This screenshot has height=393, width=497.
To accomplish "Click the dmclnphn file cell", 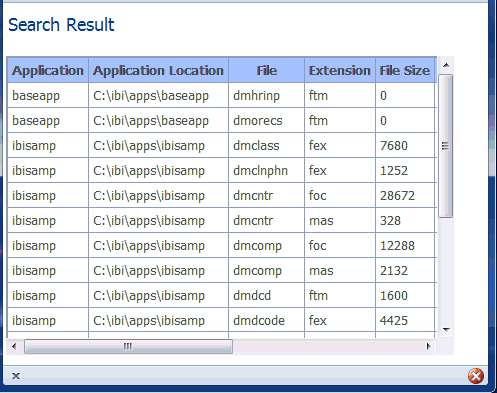I will tap(266, 171).
